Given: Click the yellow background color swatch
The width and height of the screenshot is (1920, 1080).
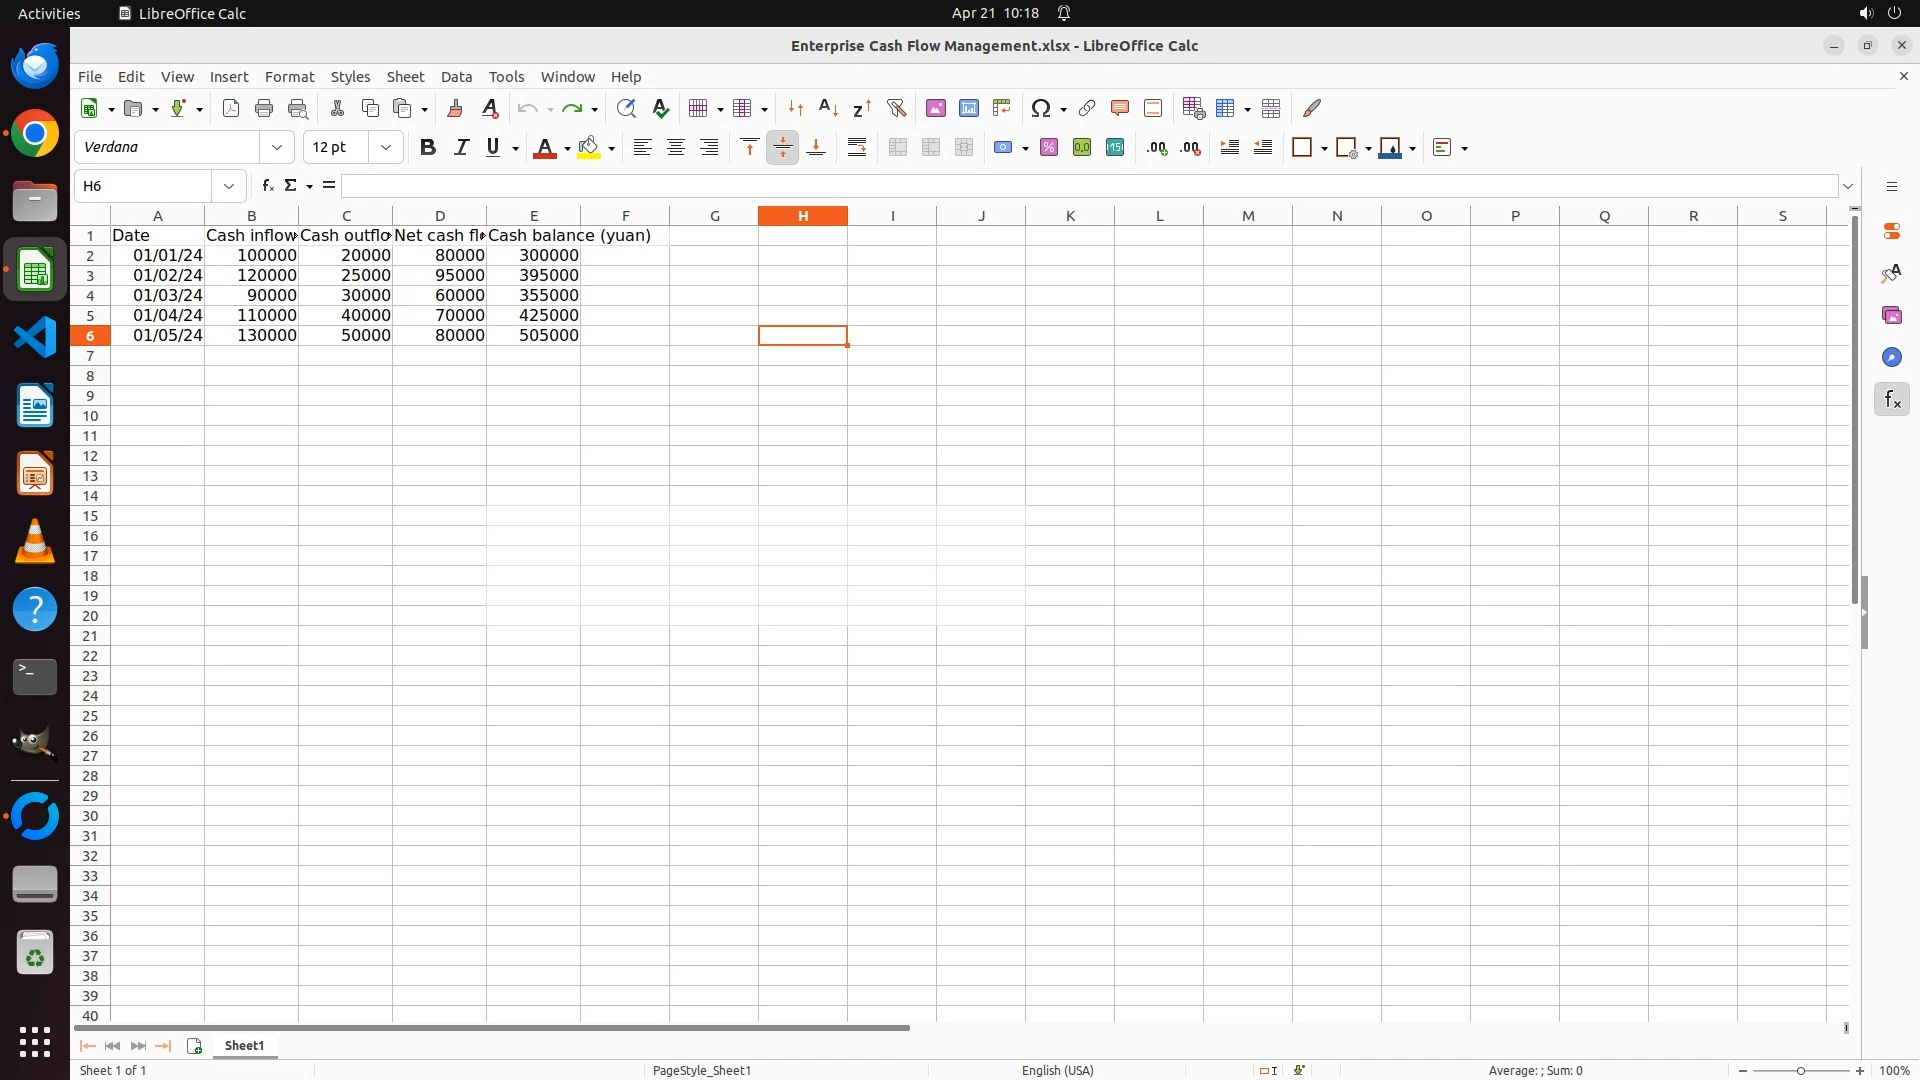Looking at the screenshot, I should tap(589, 148).
